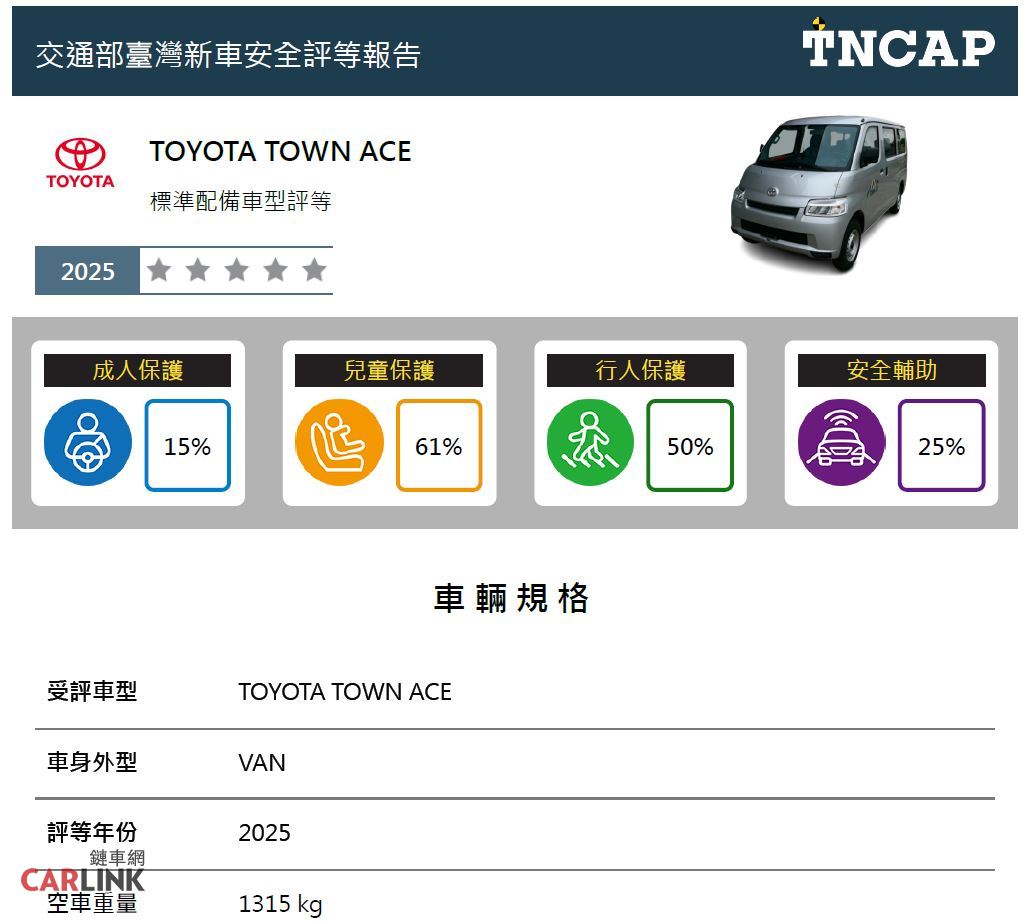Select the green pedestrian crossing icon
1026x922 pixels.
pyautogui.click(x=590, y=445)
